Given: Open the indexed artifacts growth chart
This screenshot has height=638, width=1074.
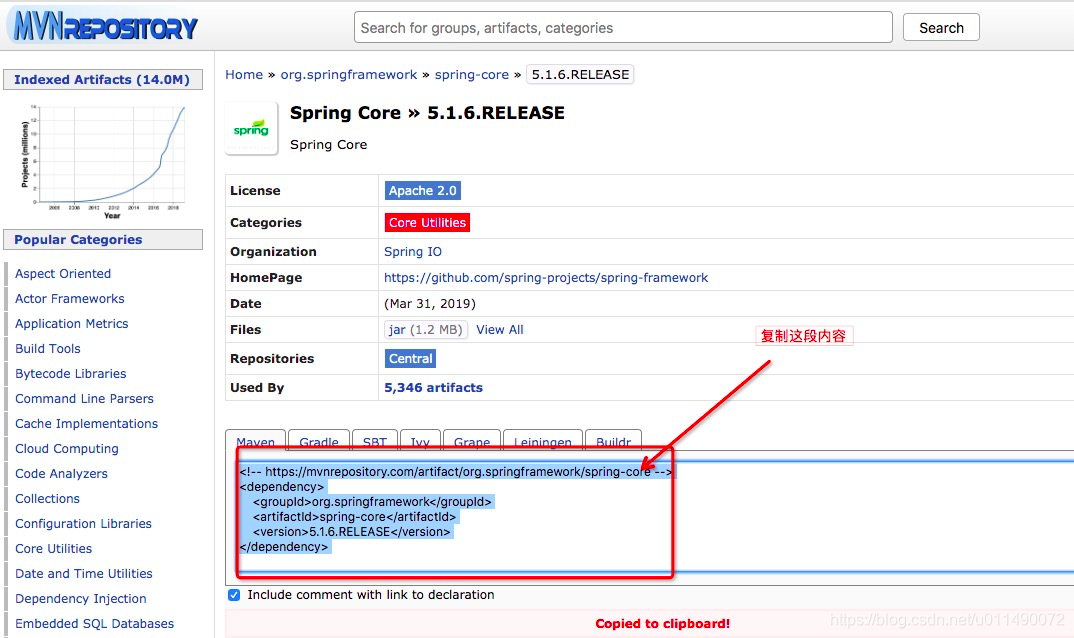Looking at the screenshot, I should point(103,161).
